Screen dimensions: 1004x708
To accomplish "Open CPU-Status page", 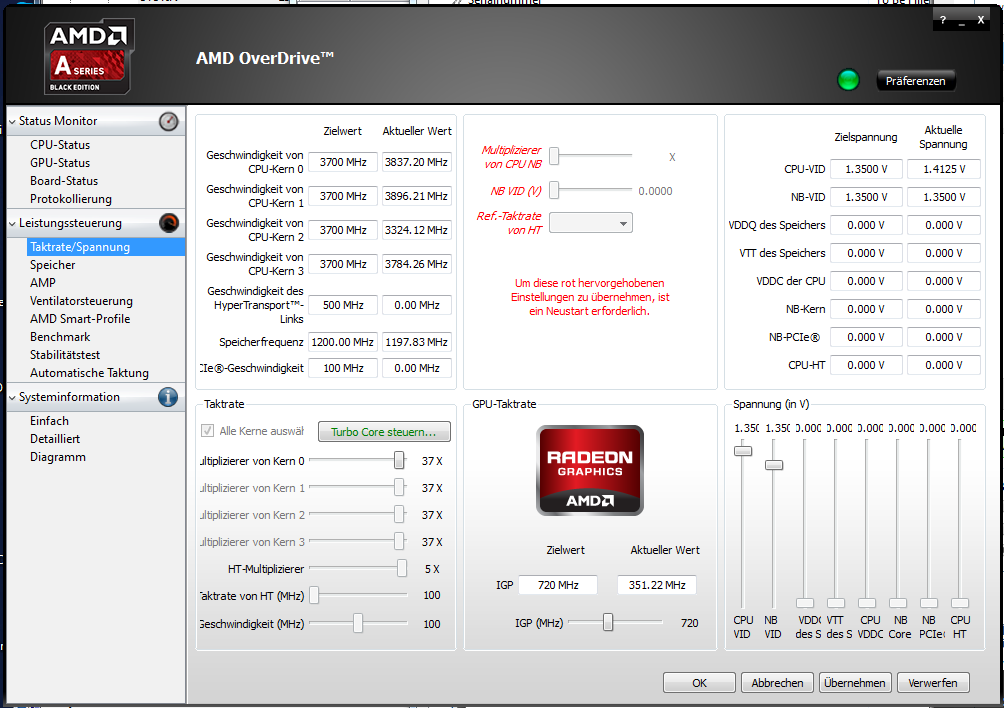I will (60, 145).
